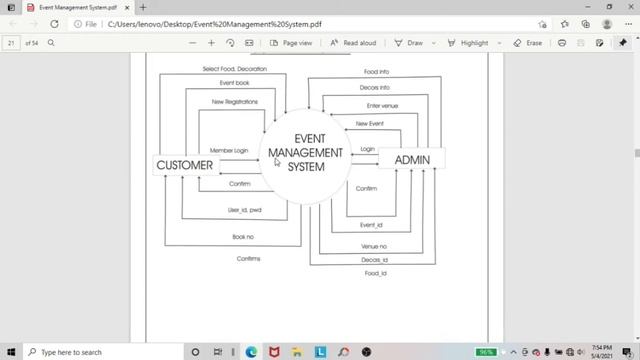Viewport: 640px width, 360px height.
Task: Open a new tab with plus icon
Action: pos(143,7)
